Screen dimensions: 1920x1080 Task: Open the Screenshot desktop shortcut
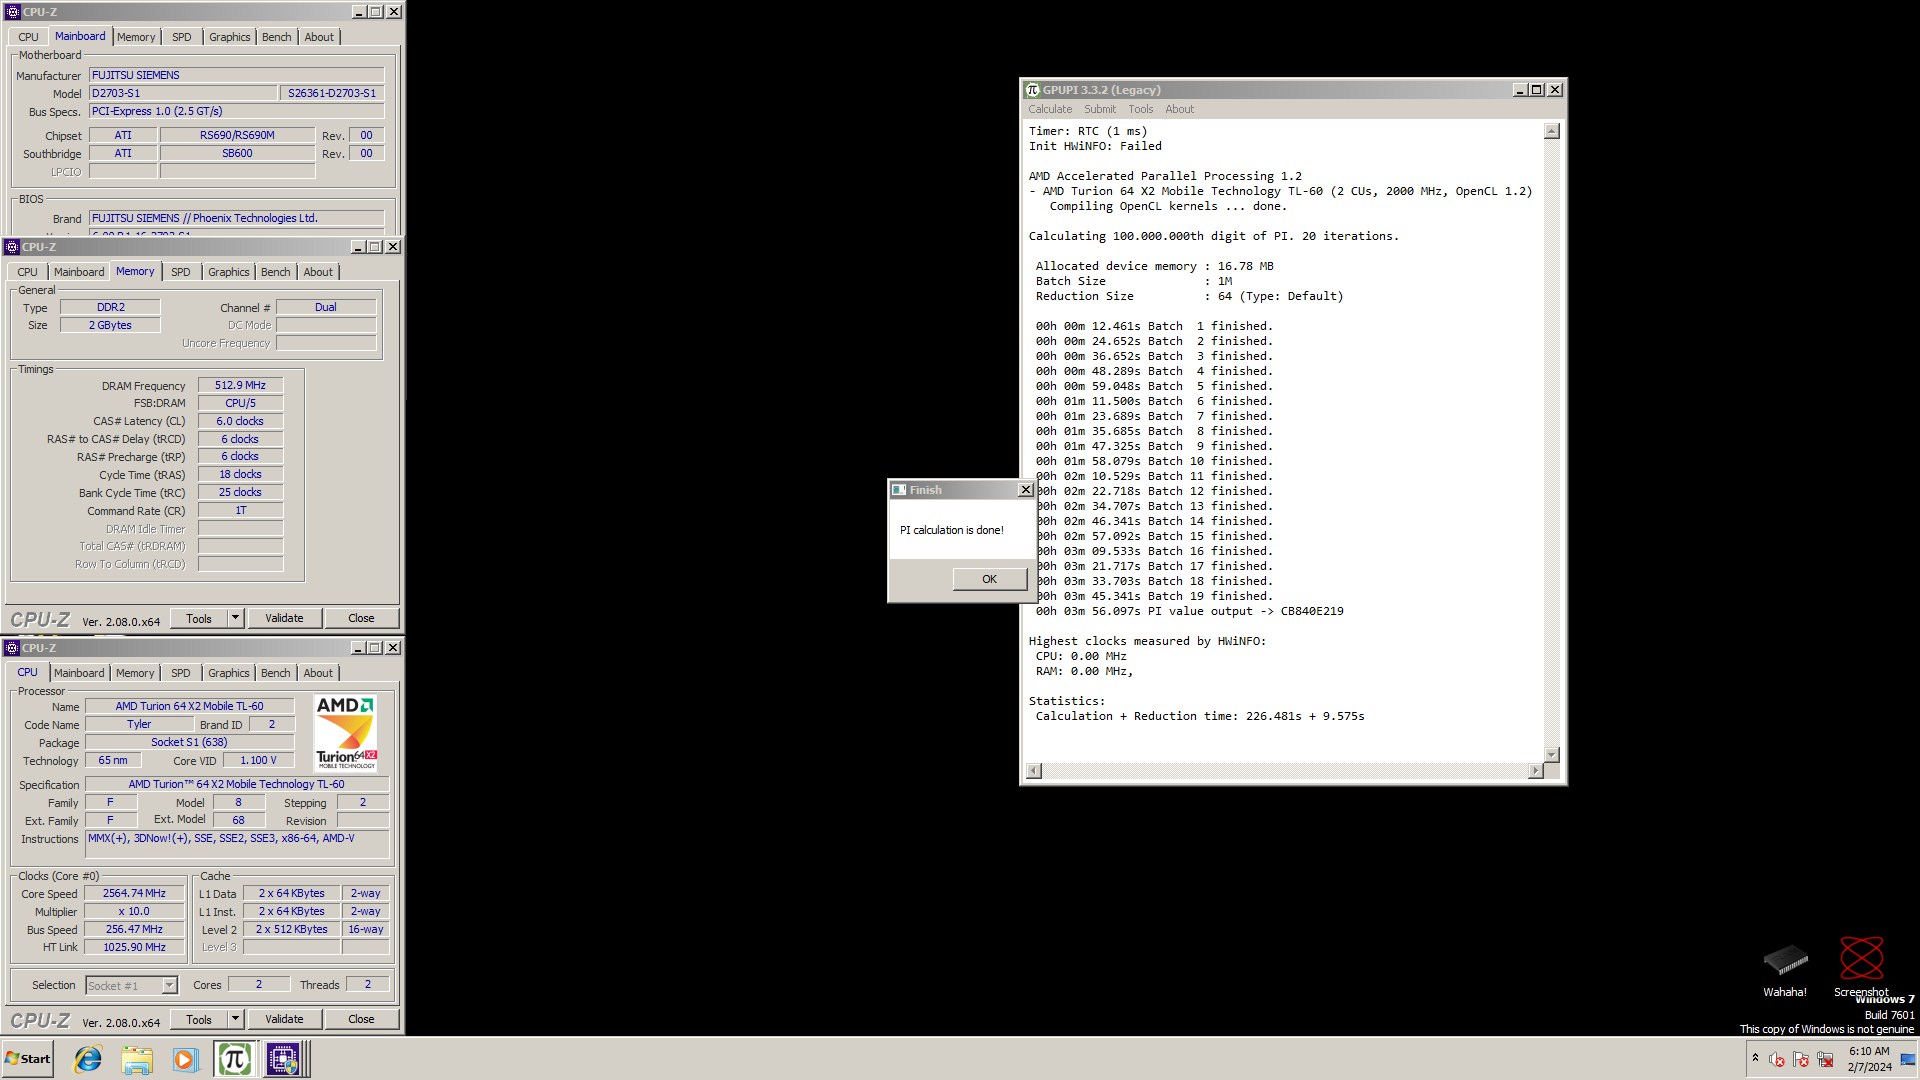coord(1861,967)
